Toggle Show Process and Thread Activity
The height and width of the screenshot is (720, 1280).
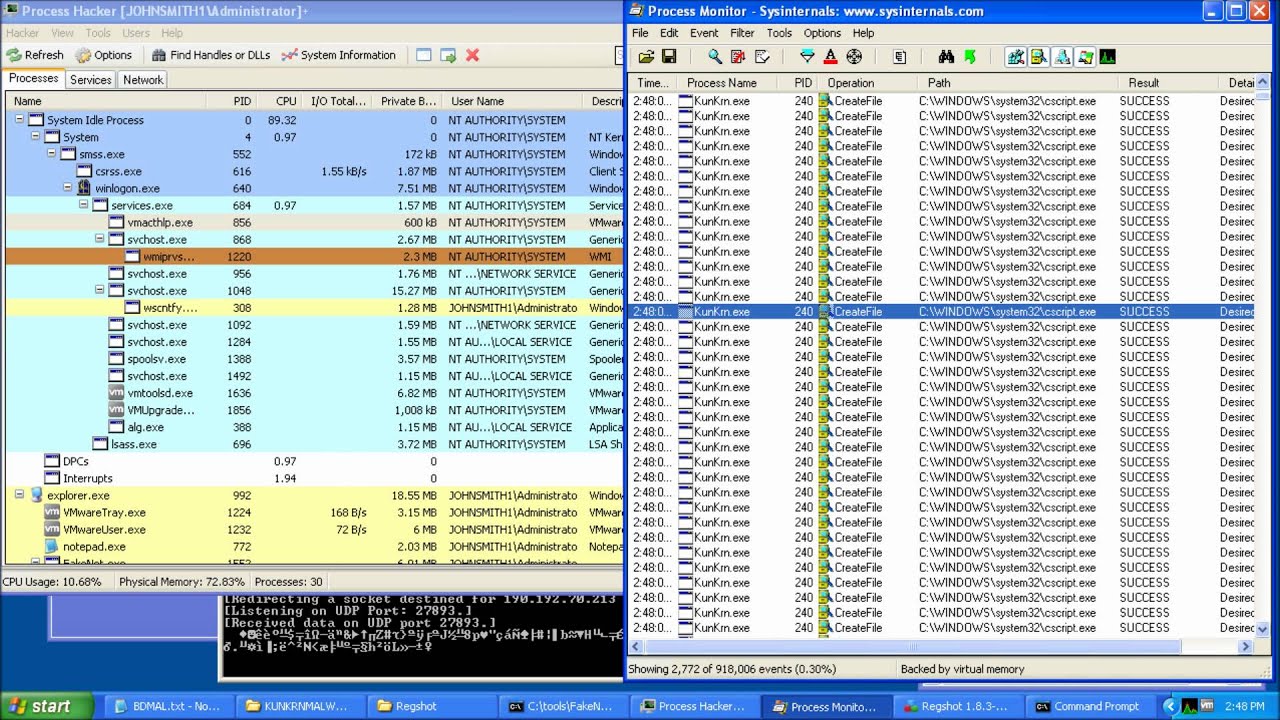(x=1085, y=57)
